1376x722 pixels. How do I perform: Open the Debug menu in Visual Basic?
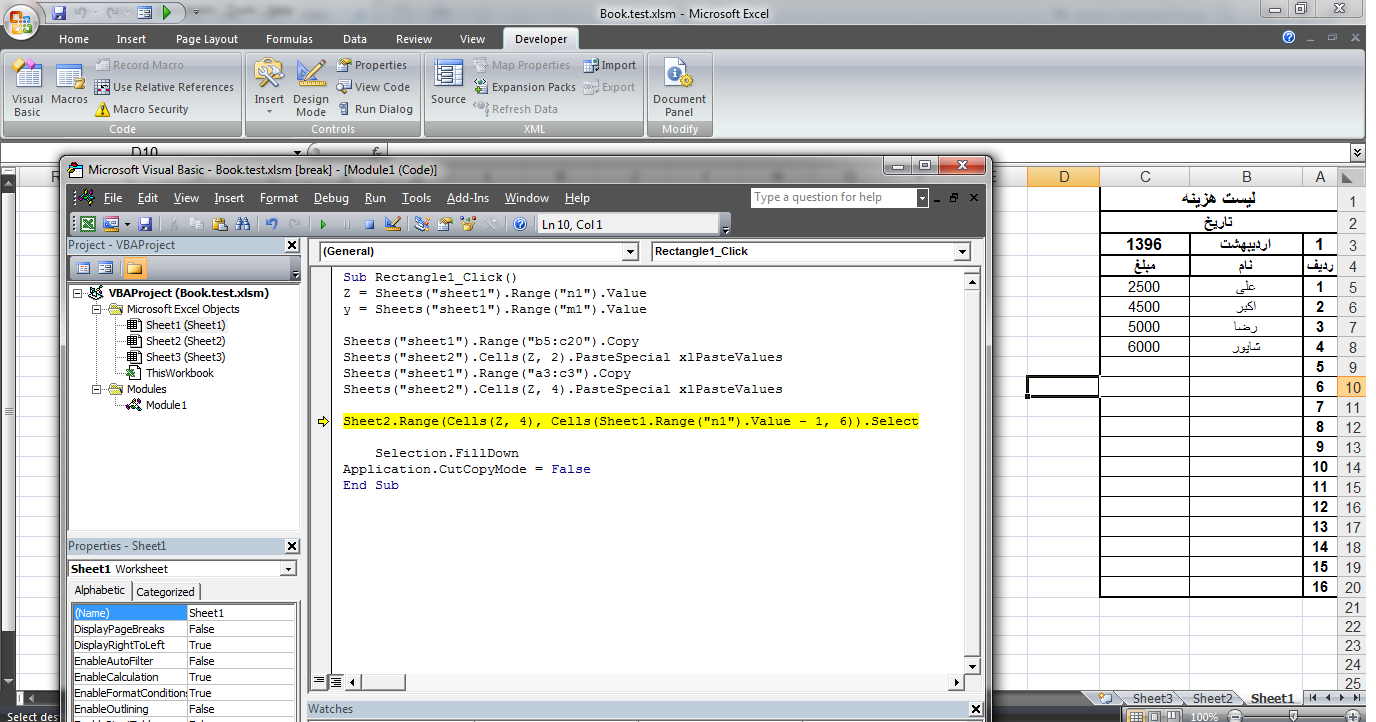(331, 198)
